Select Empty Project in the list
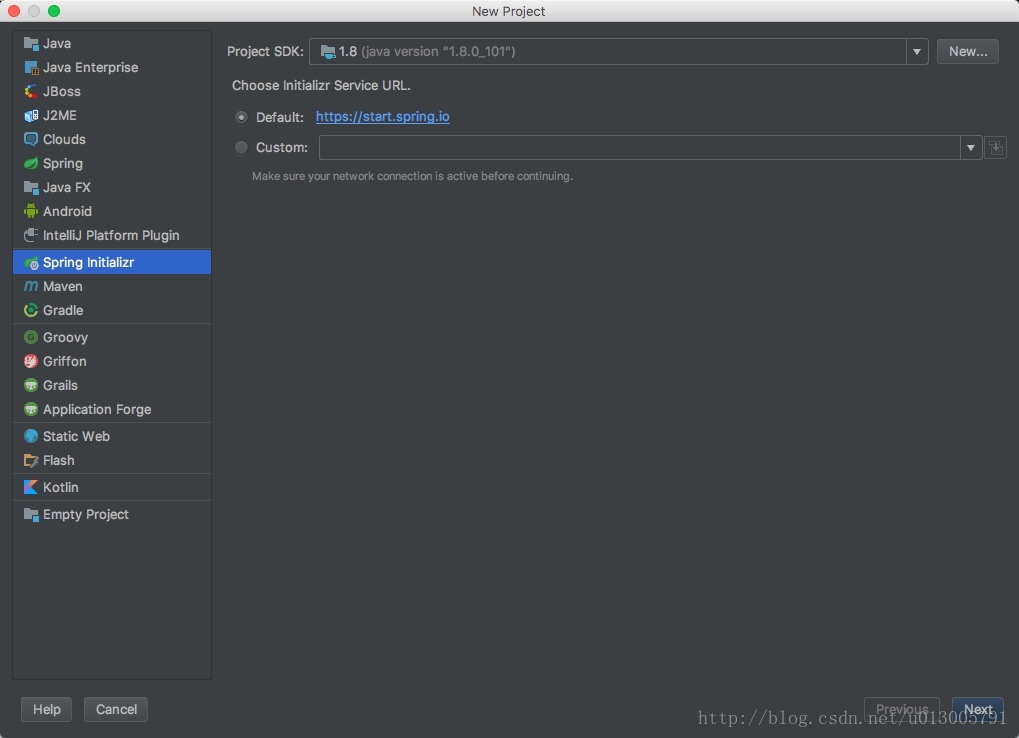The height and width of the screenshot is (738, 1019). [x=112, y=515]
